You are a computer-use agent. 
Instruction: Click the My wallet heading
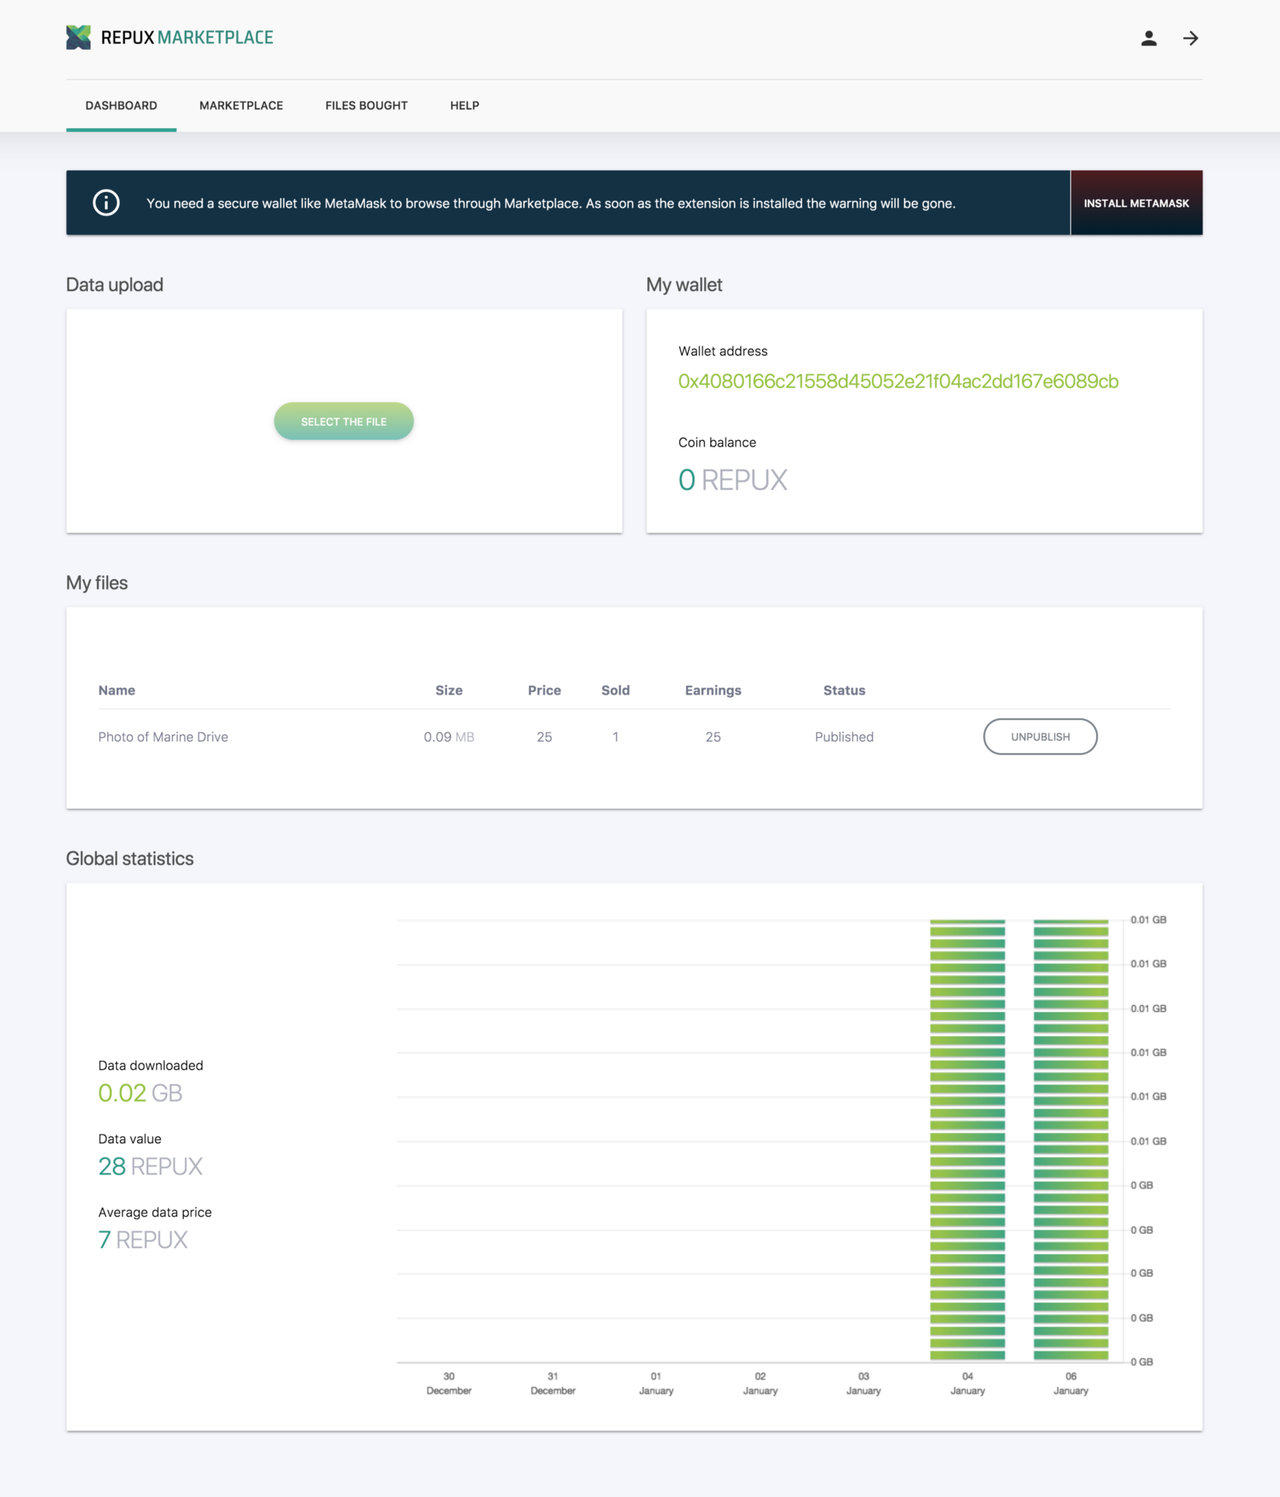tap(684, 285)
